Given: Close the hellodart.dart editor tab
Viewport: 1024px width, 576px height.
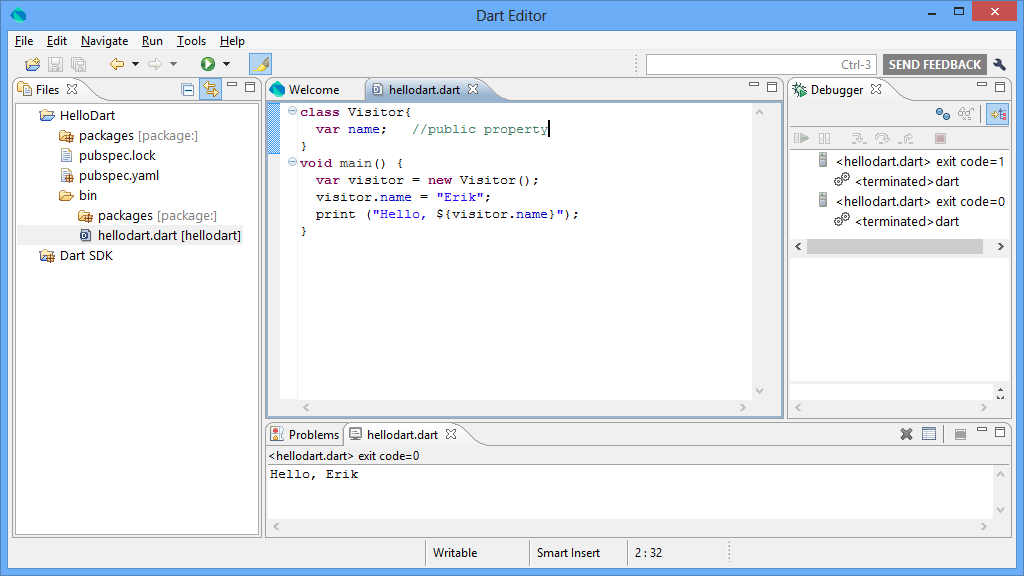Looking at the screenshot, I should pyautogui.click(x=473, y=89).
